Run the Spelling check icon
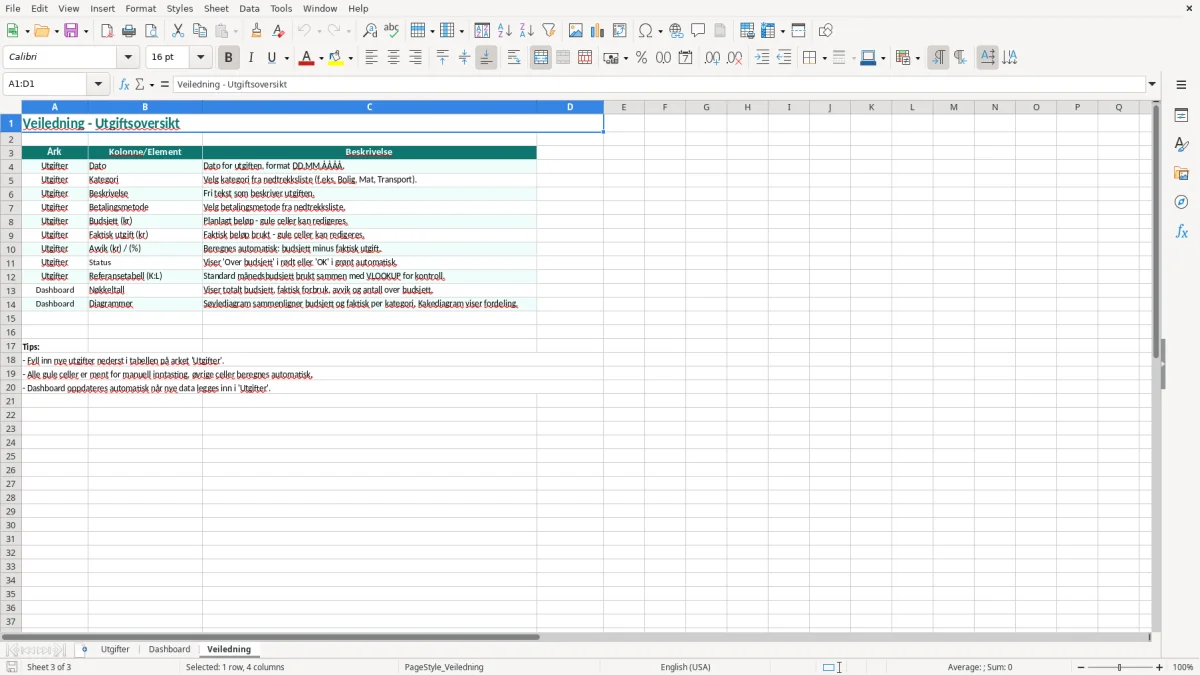This screenshot has height=675, width=1200. (x=392, y=30)
